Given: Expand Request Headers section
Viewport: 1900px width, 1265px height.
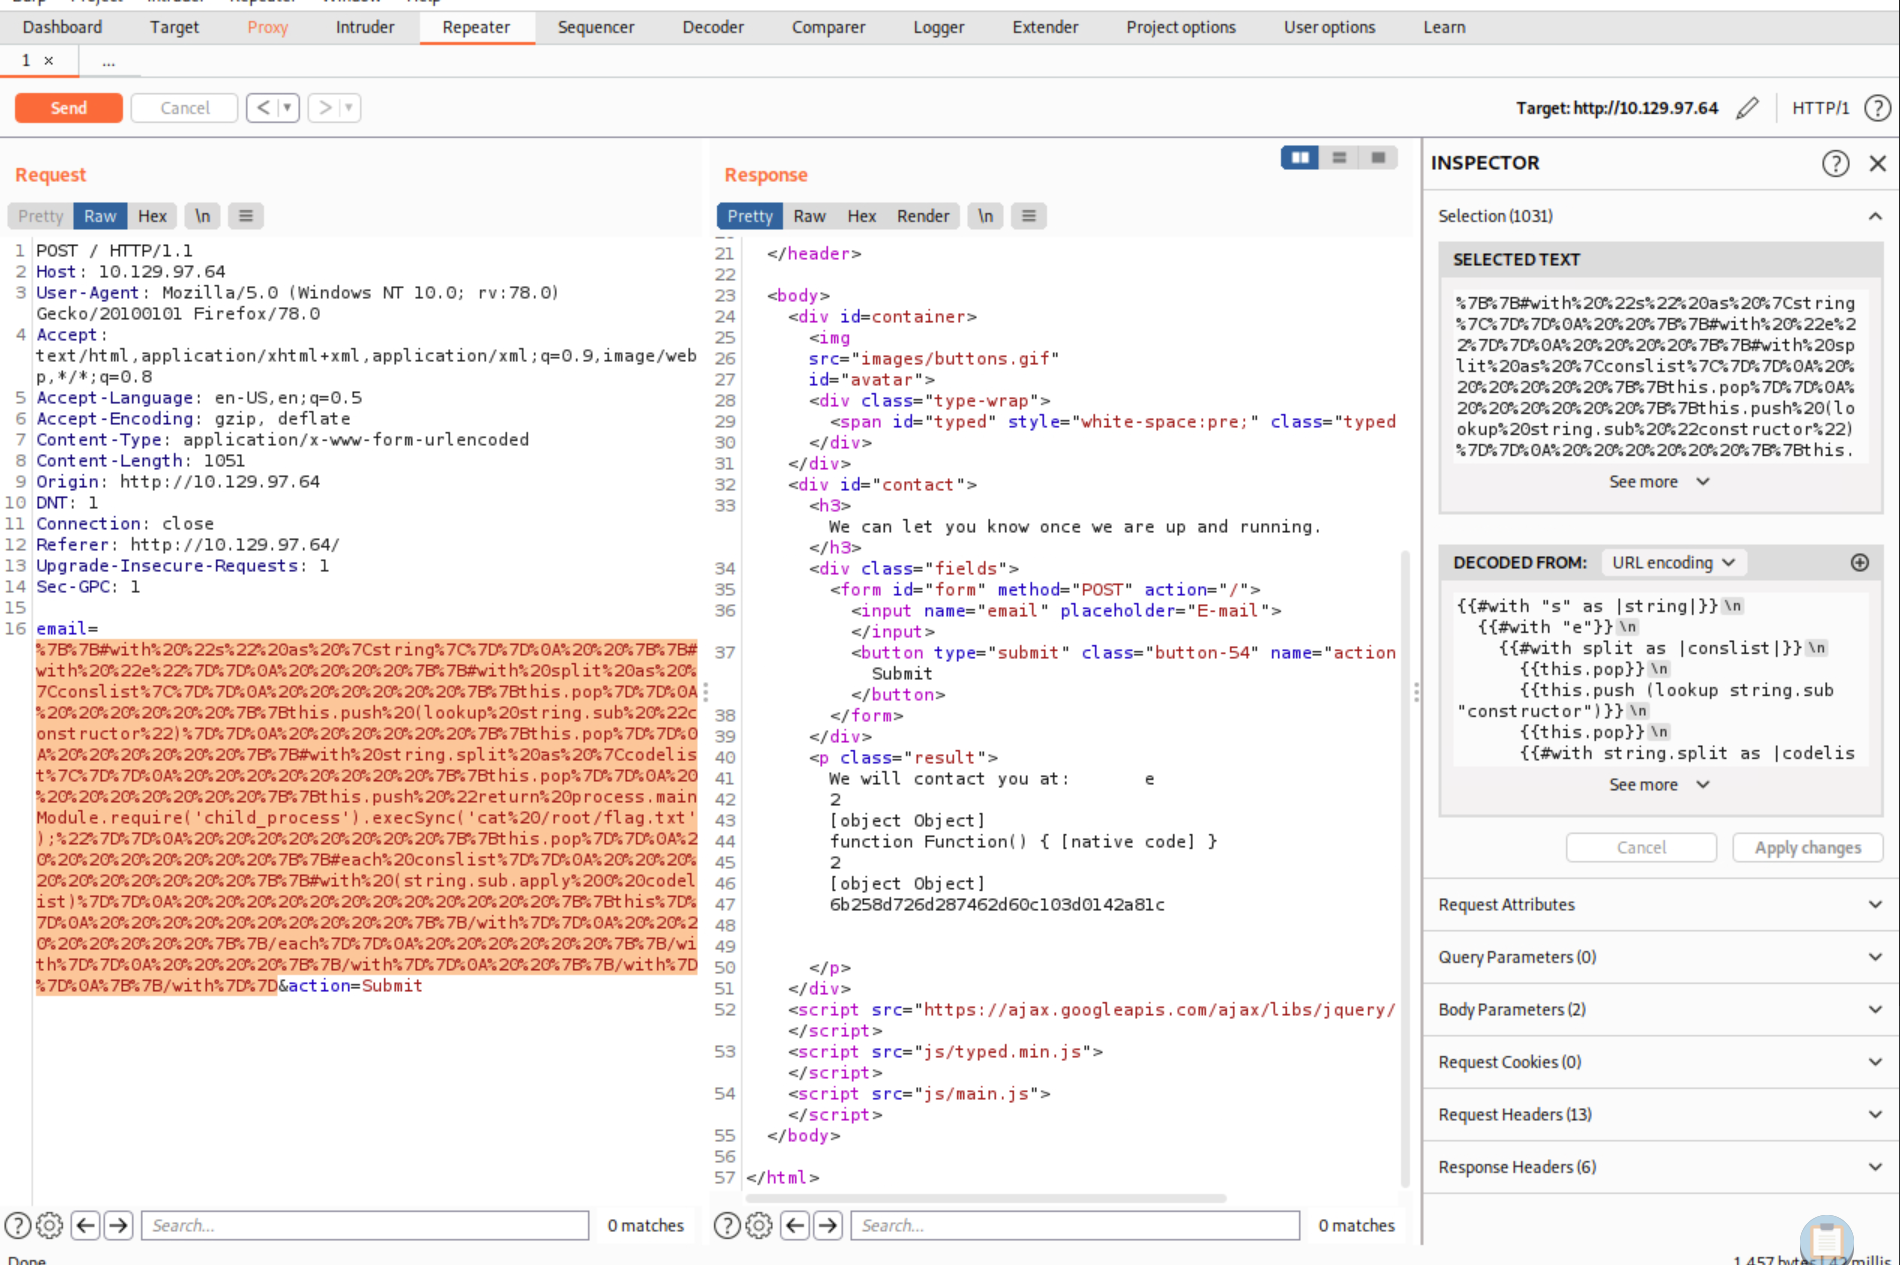Looking at the screenshot, I should (1660, 1115).
